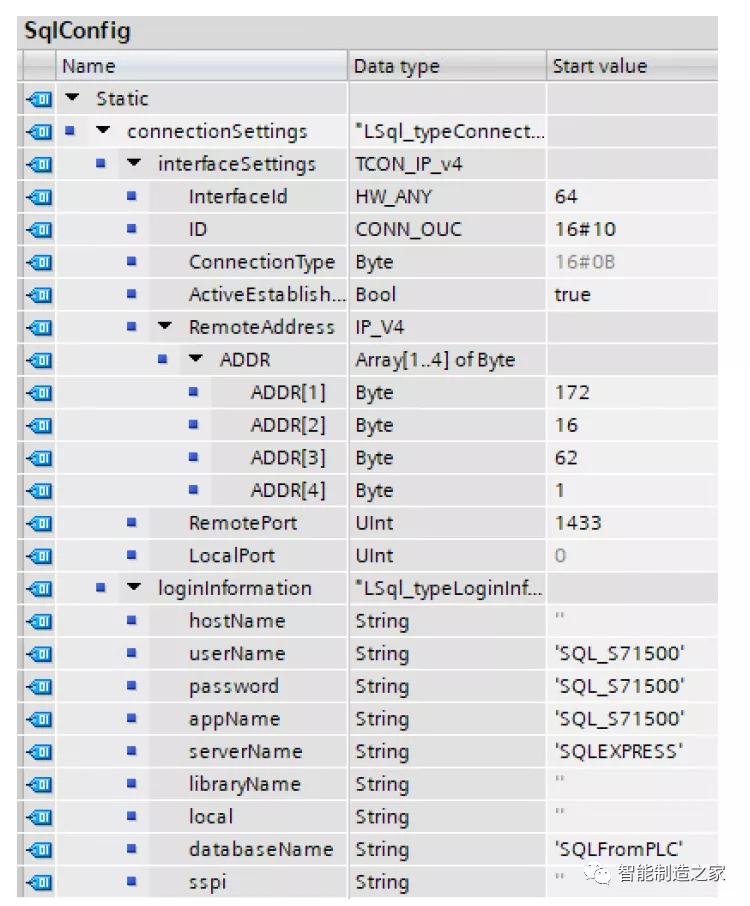
Task: Select the InterfaceId start value 64
Action: (x=632, y=197)
